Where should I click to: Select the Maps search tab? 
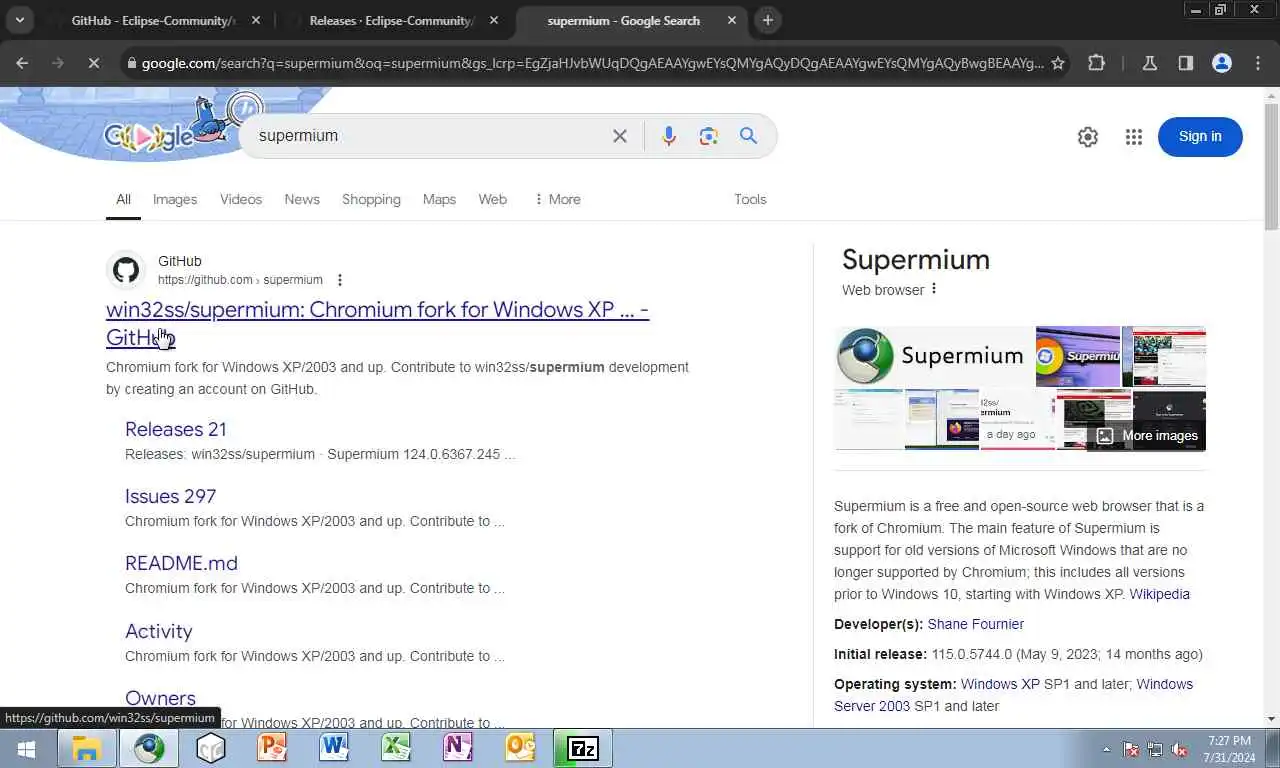pyautogui.click(x=439, y=199)
